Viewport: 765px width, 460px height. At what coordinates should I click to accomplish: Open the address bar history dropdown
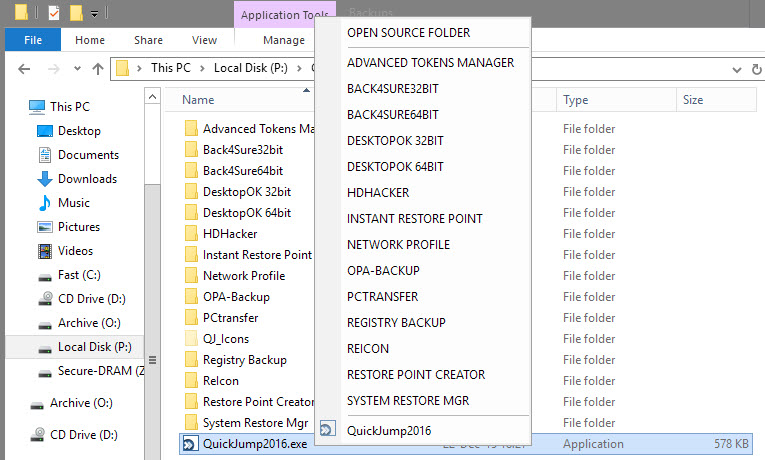[x=737, y=70]
